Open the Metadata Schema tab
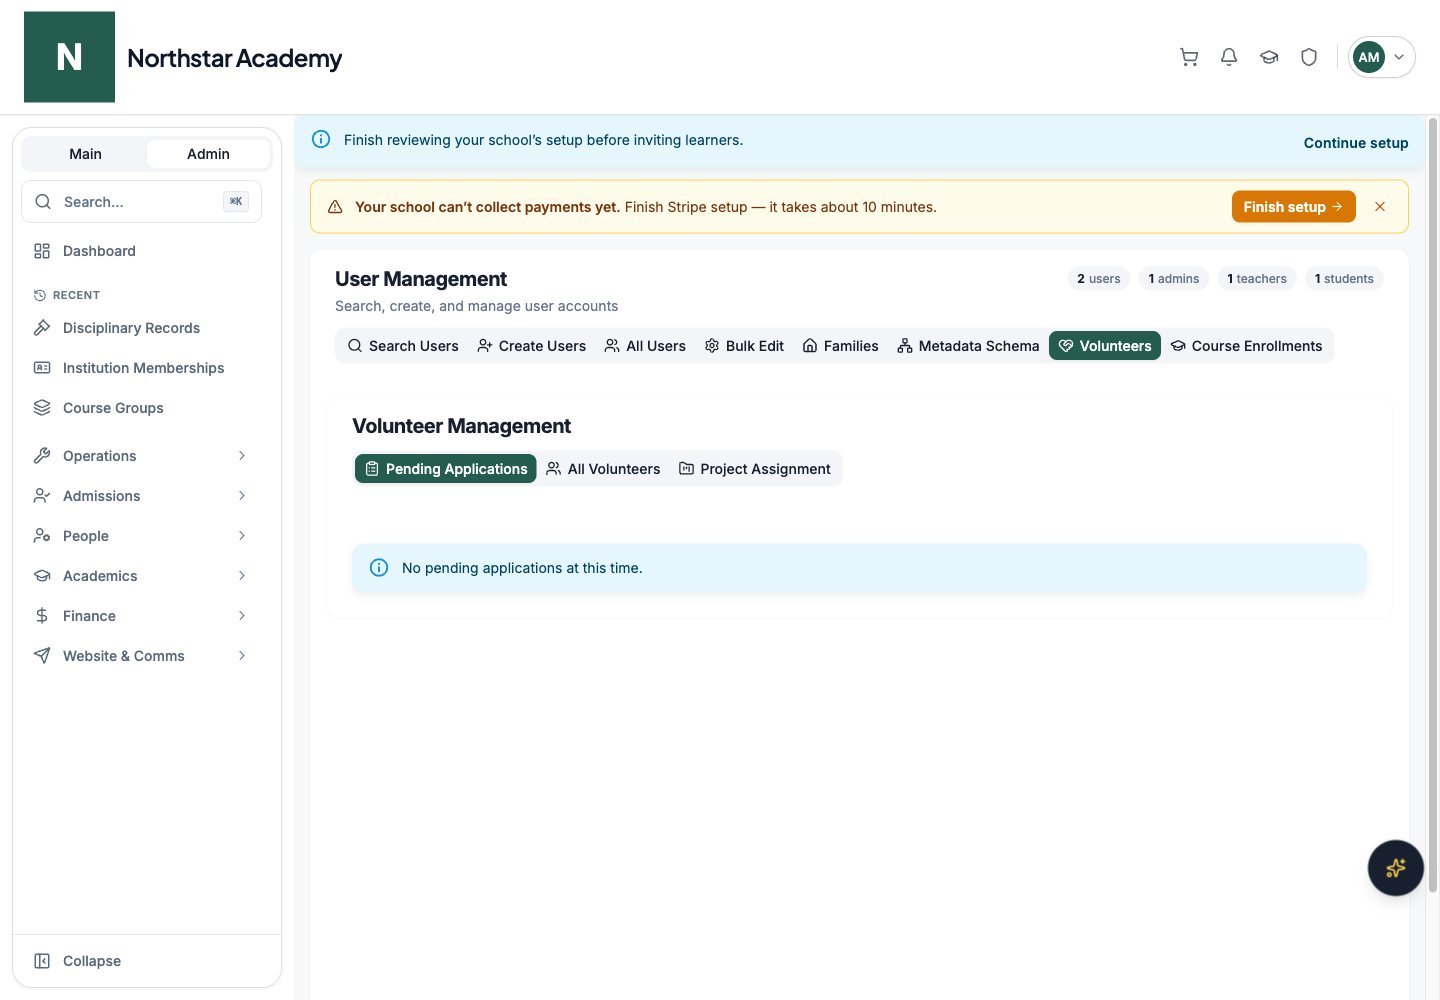This screenshot has width=1440, height=1000. [x=968, y=346]
